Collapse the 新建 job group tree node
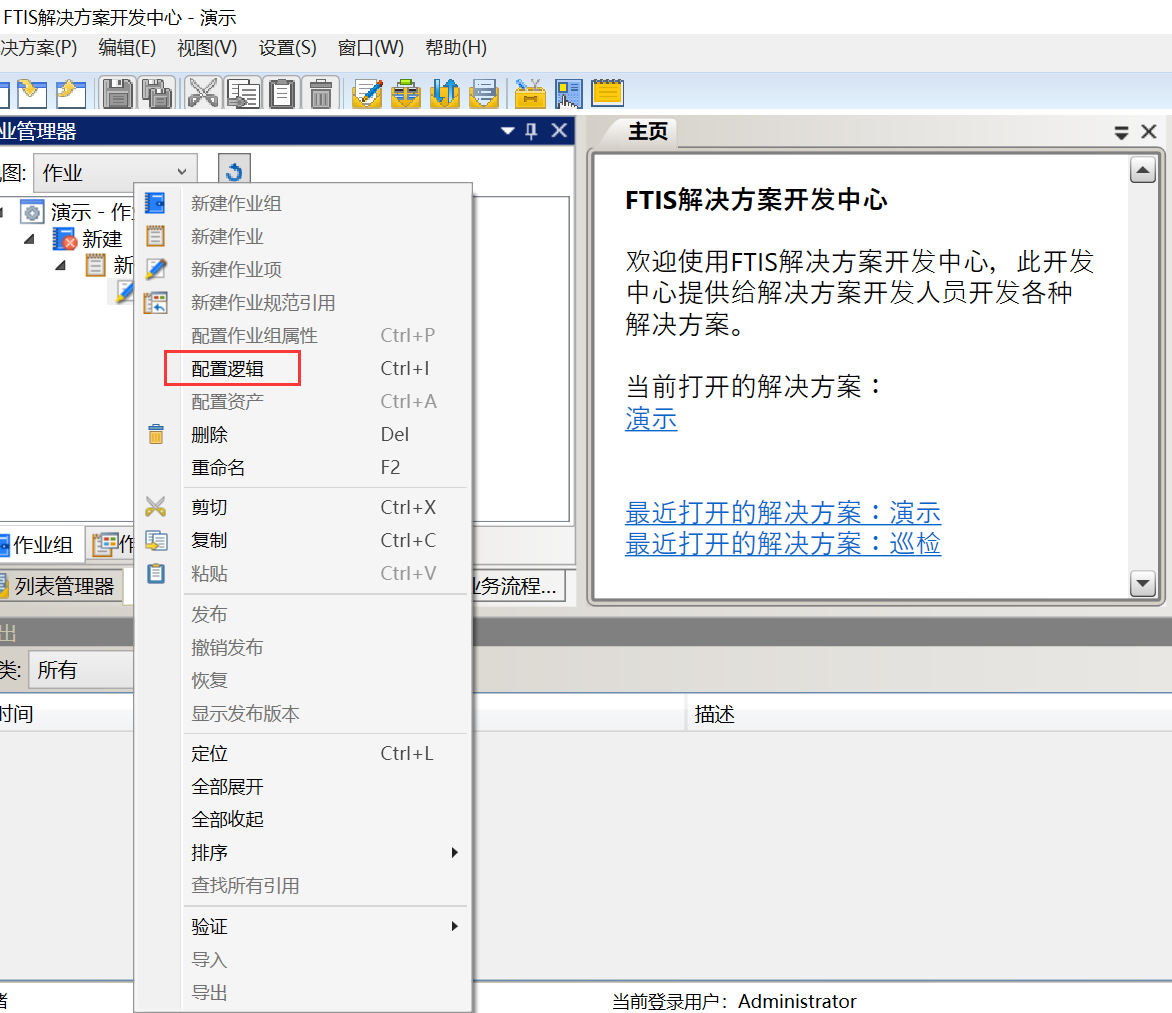 tap(30, 239)
